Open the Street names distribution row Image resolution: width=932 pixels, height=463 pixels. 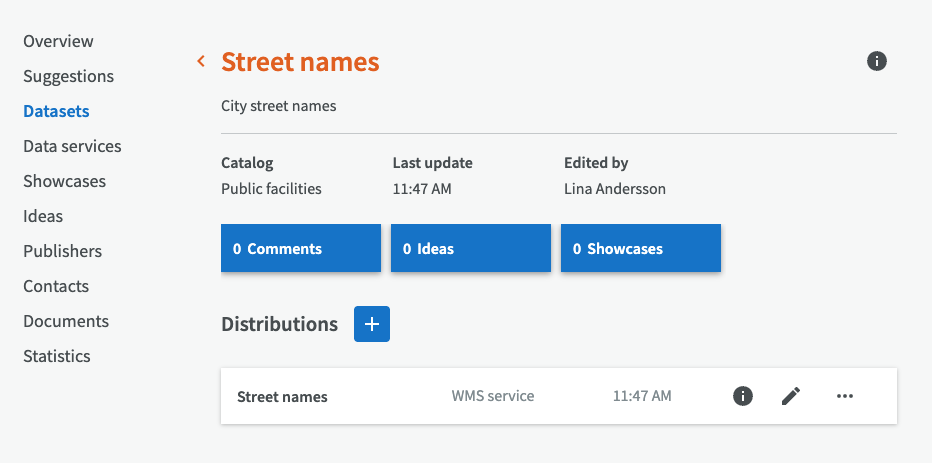click(282, 396)
